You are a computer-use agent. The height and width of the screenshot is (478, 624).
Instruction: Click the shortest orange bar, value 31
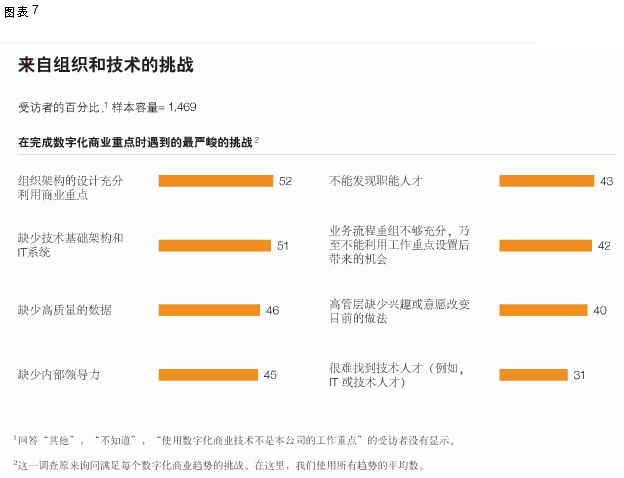pyautogui.click(x=533, y=375)
